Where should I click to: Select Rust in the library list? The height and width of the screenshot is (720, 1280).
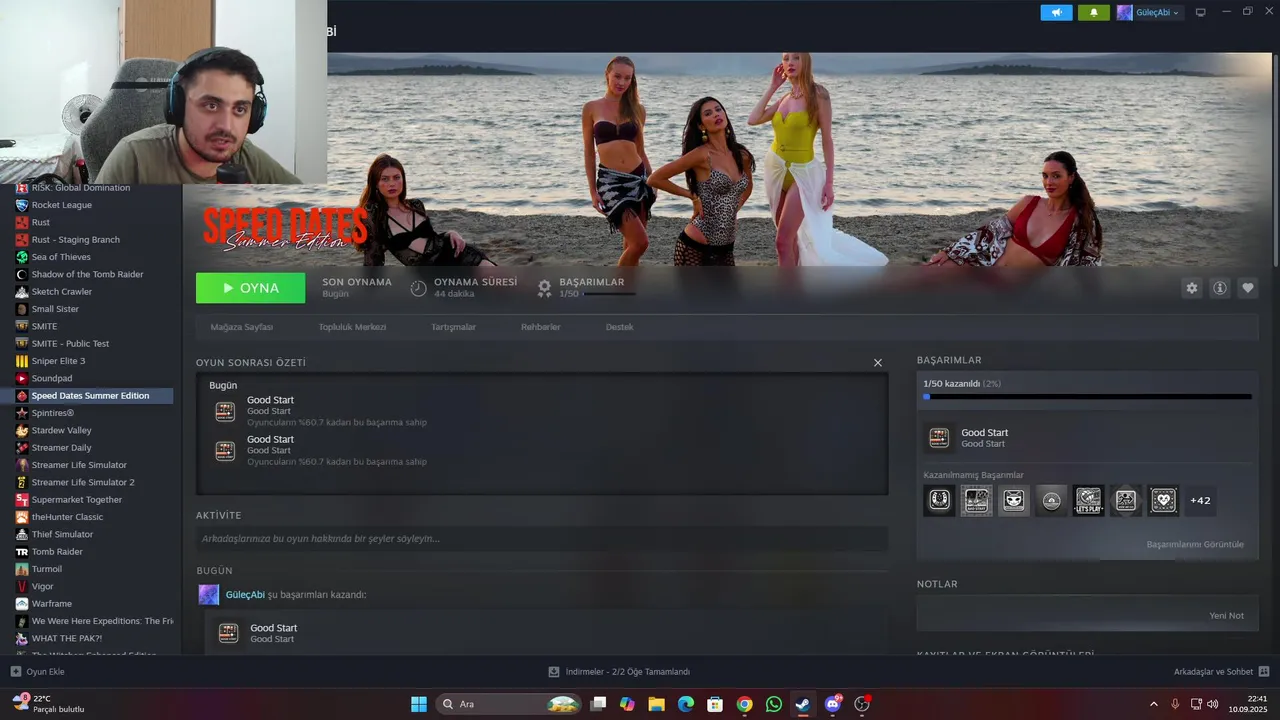40,222
